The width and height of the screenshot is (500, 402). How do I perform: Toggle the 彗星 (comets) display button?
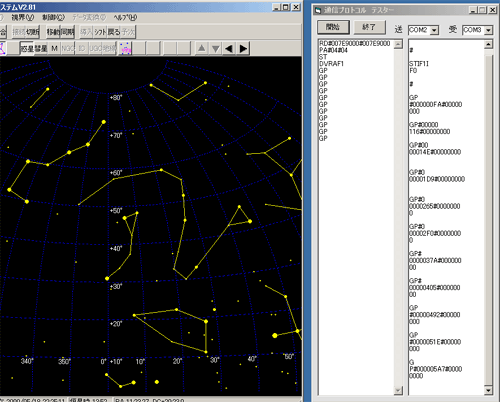[41, 49]
